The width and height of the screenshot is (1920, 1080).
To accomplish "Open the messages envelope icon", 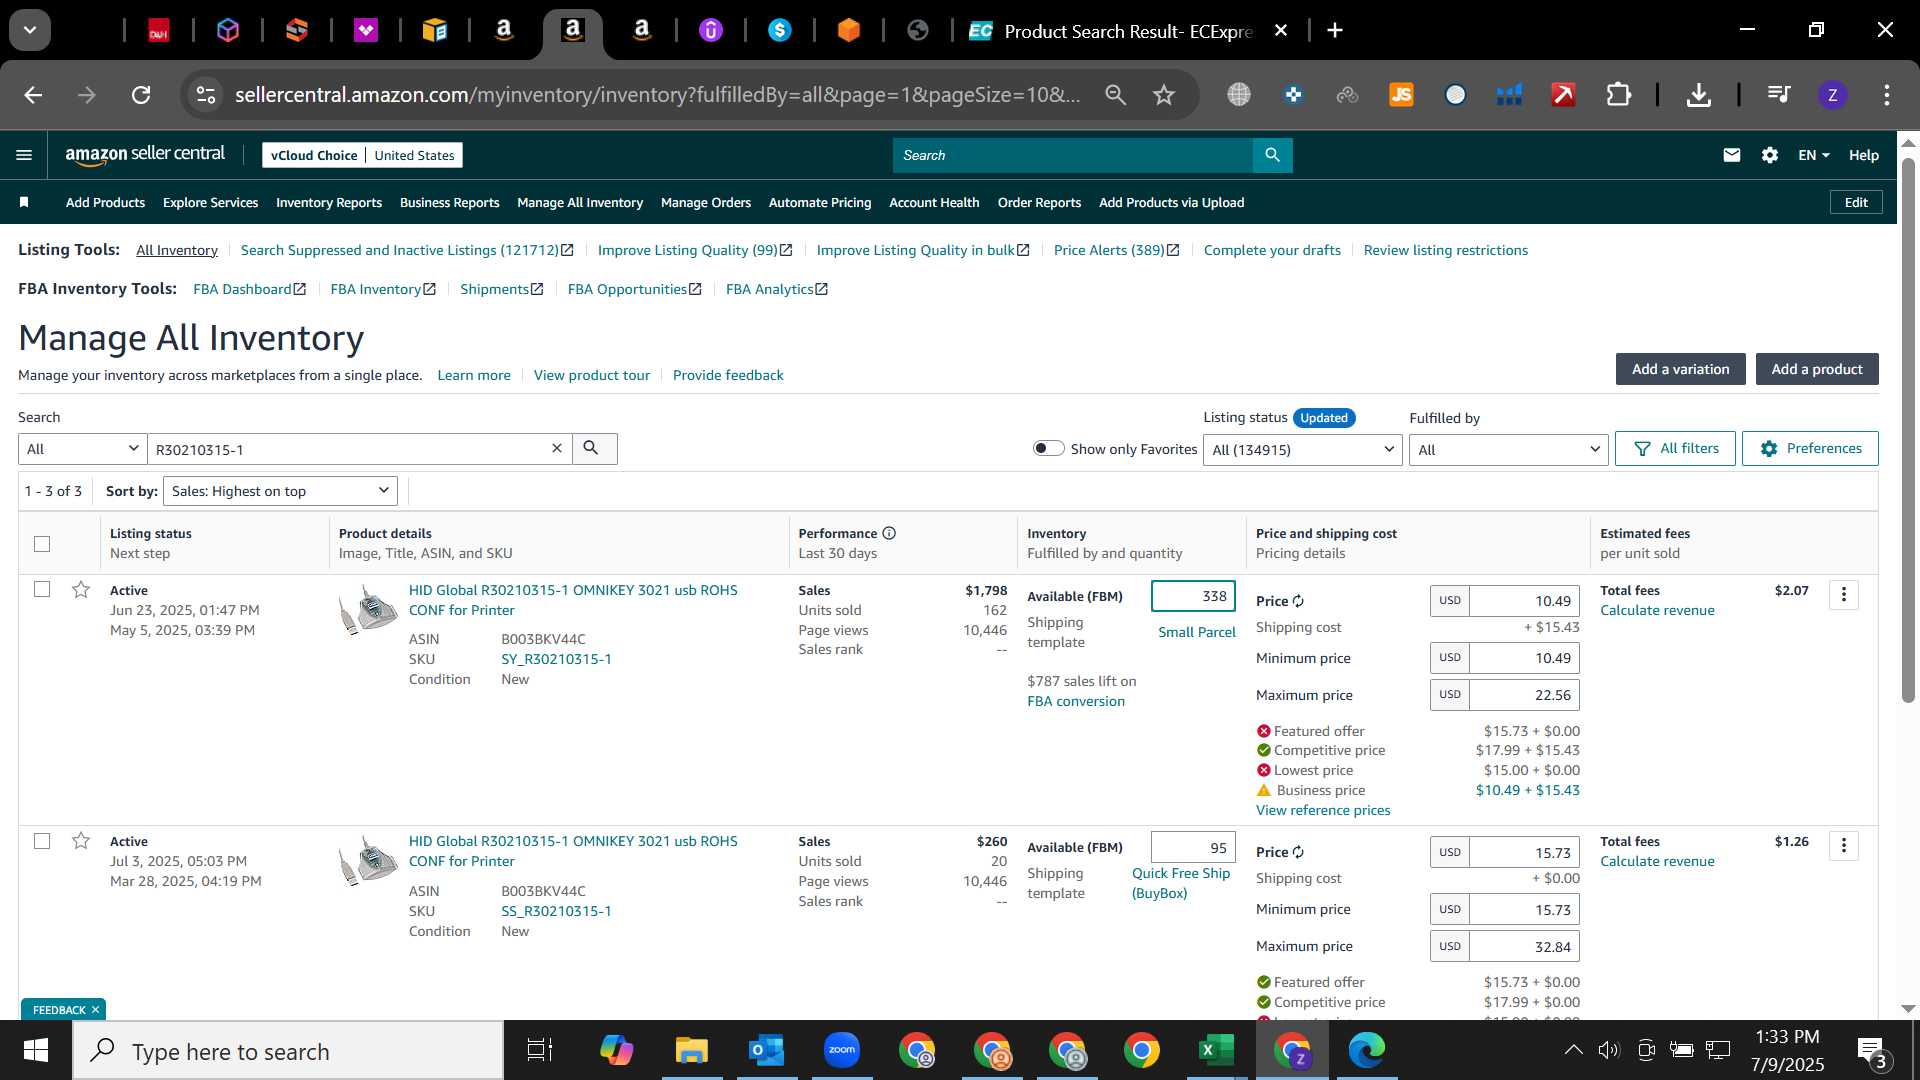I will point(1732,155).
